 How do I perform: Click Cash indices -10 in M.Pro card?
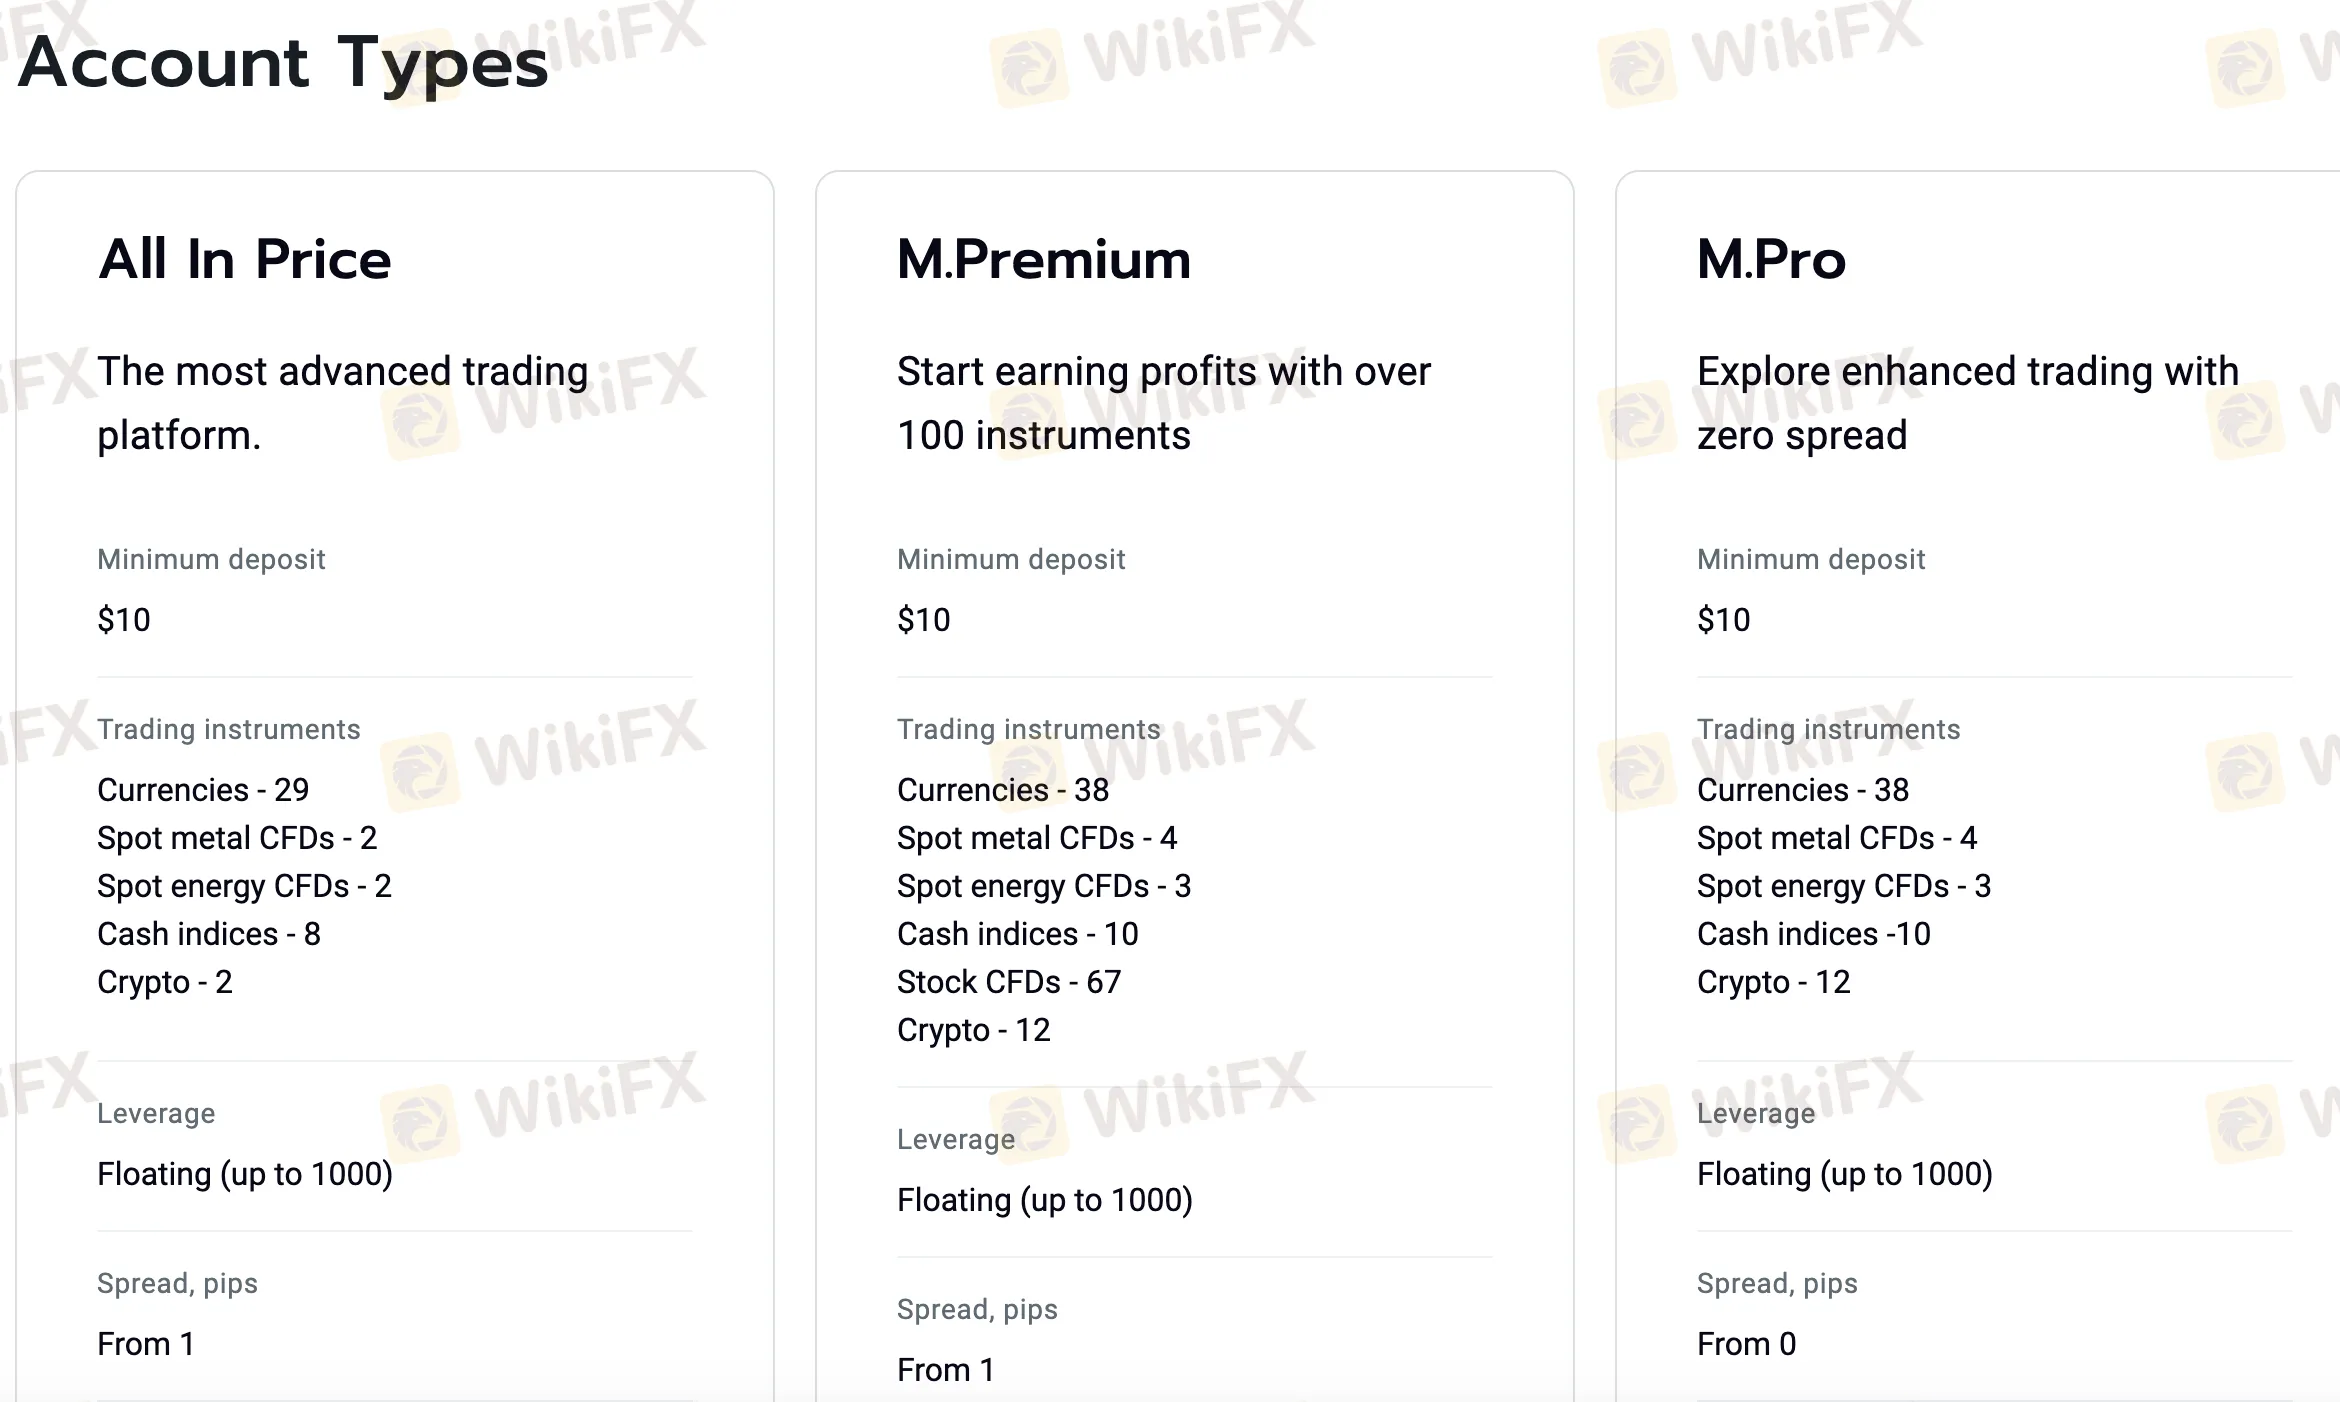coord(1813,934)
